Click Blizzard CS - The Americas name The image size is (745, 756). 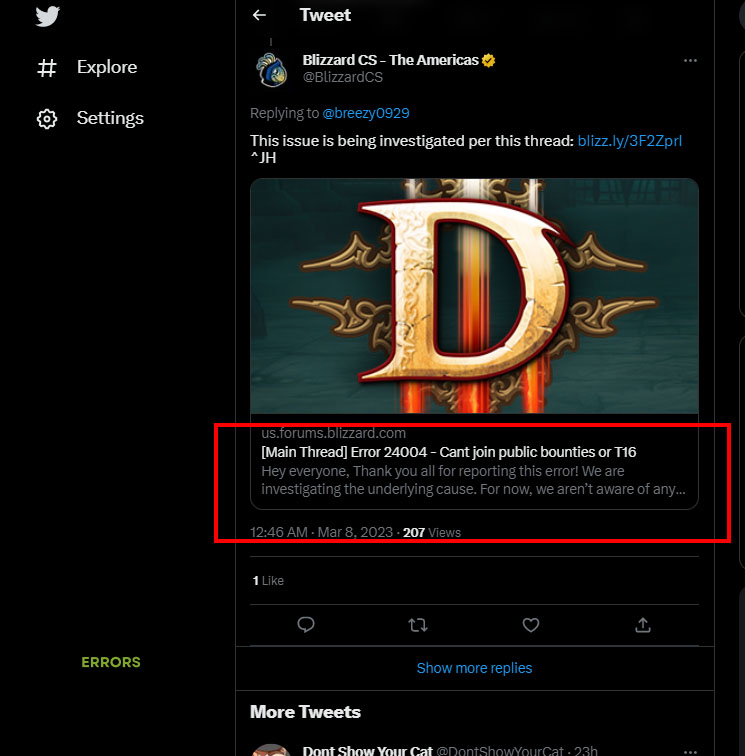pyautogui.click(x=391, y=60)
